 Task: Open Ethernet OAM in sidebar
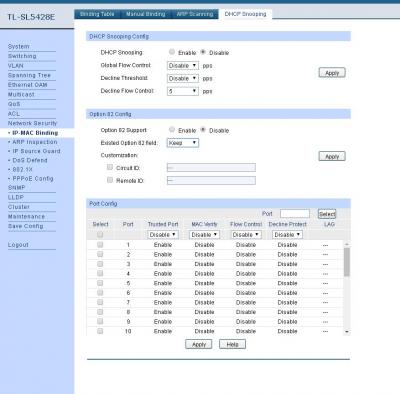pos(27,85)
